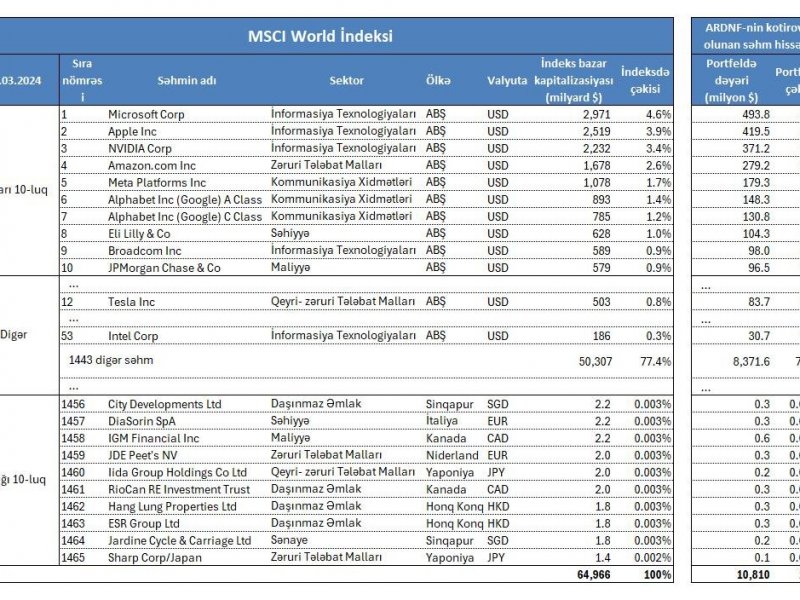Click the 'JDE Peet's NV' cell
The height and width of the screenshot is (600, 800).
point(142,456)
